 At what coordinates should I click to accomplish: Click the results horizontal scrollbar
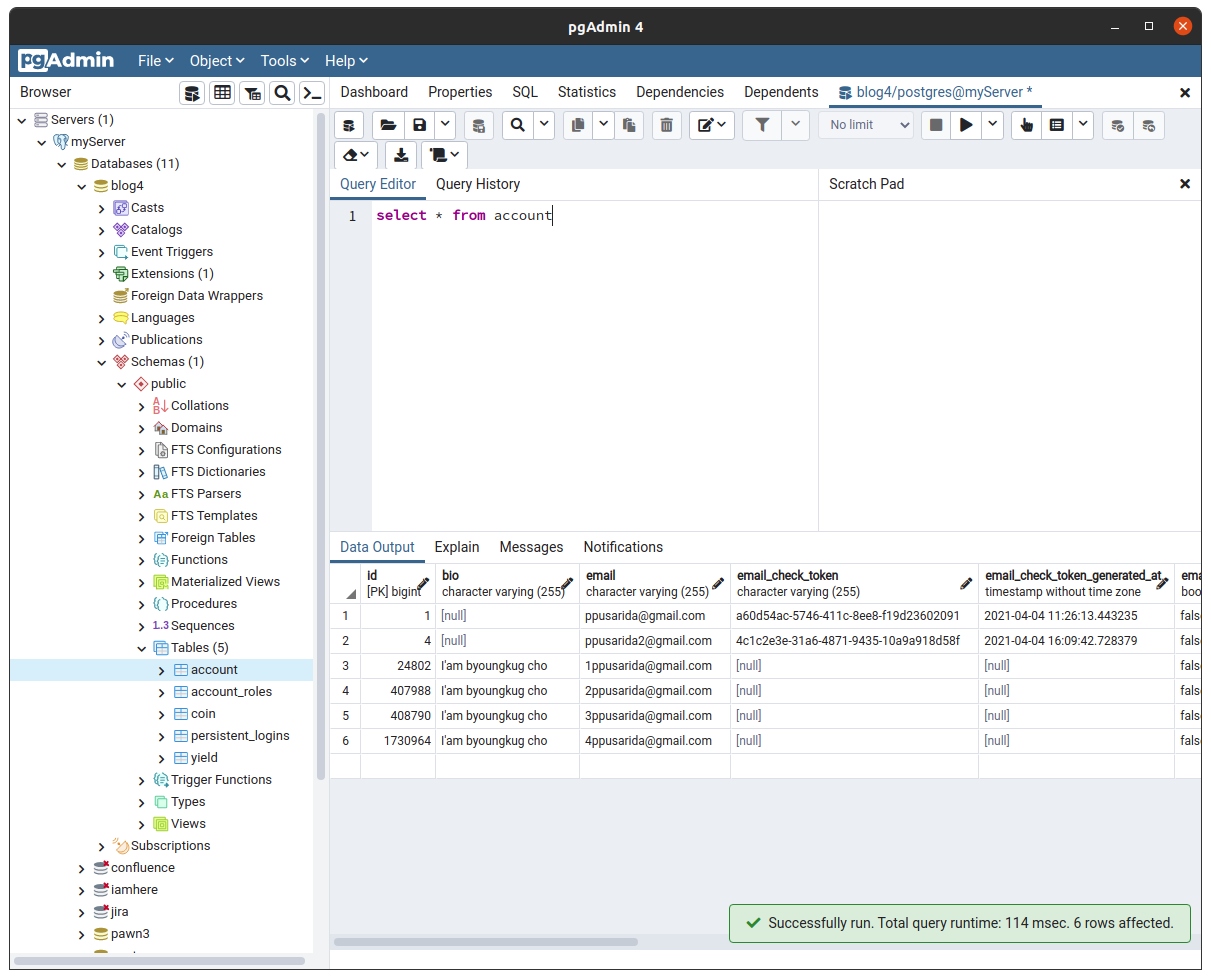[x=486, y=942]
